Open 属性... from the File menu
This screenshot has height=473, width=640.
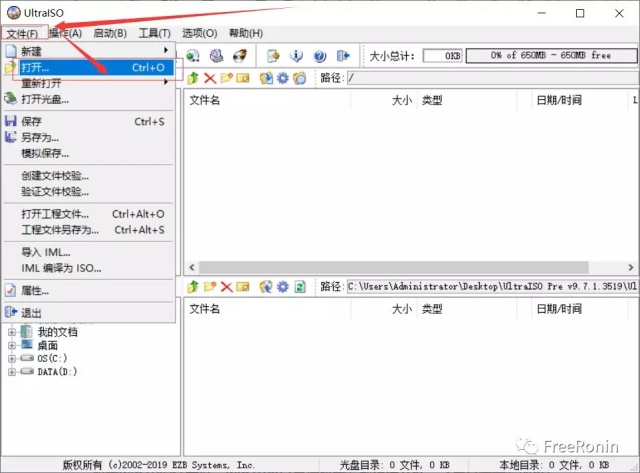(89, 291)
